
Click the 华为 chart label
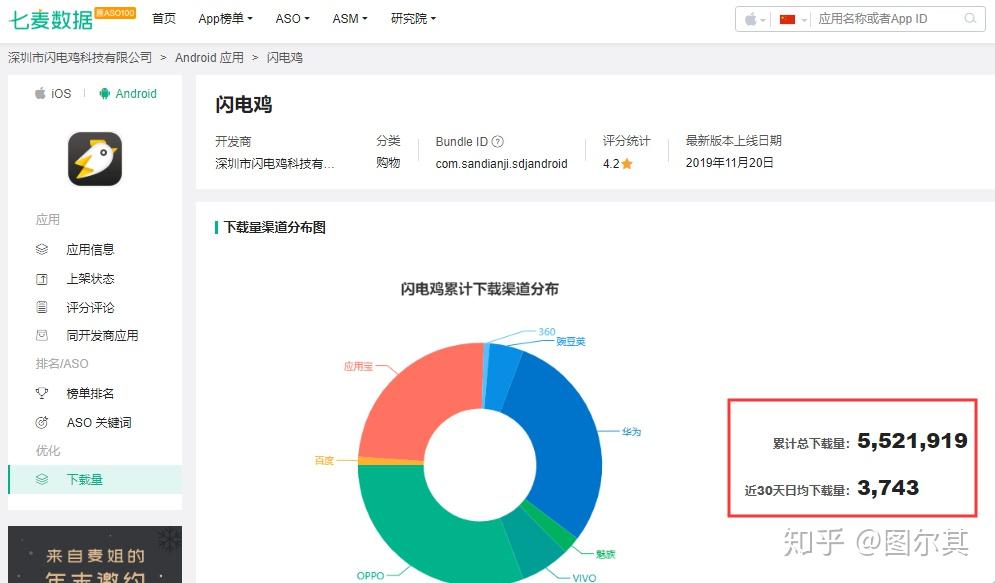(x=631, y=431)
